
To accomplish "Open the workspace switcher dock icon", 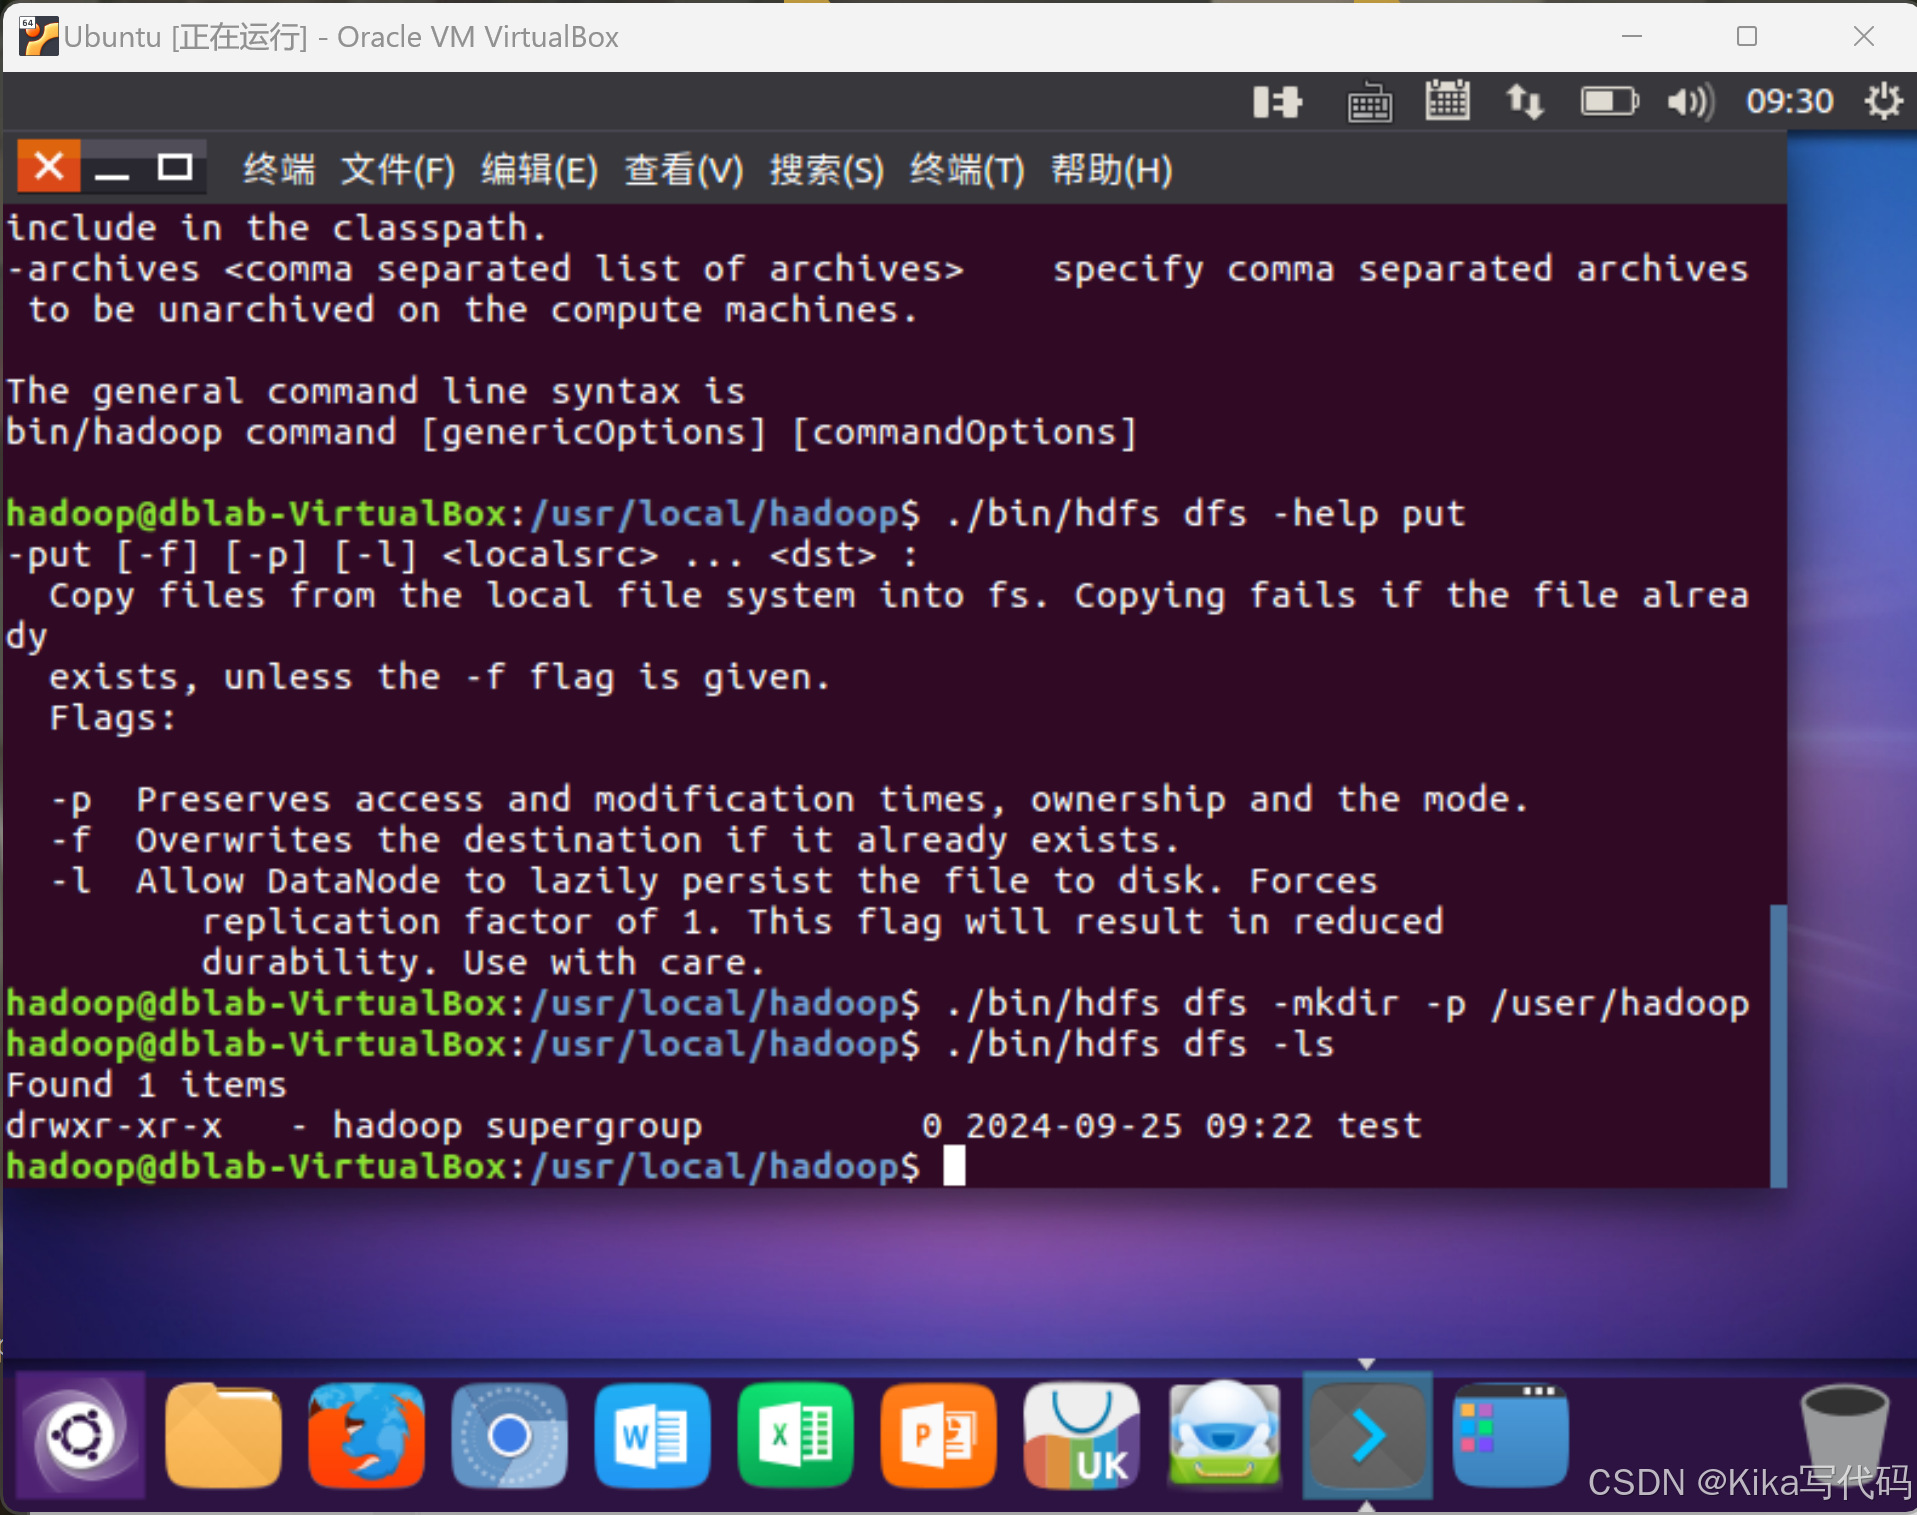I will pyautogui.click(x=1510, y=1435).
